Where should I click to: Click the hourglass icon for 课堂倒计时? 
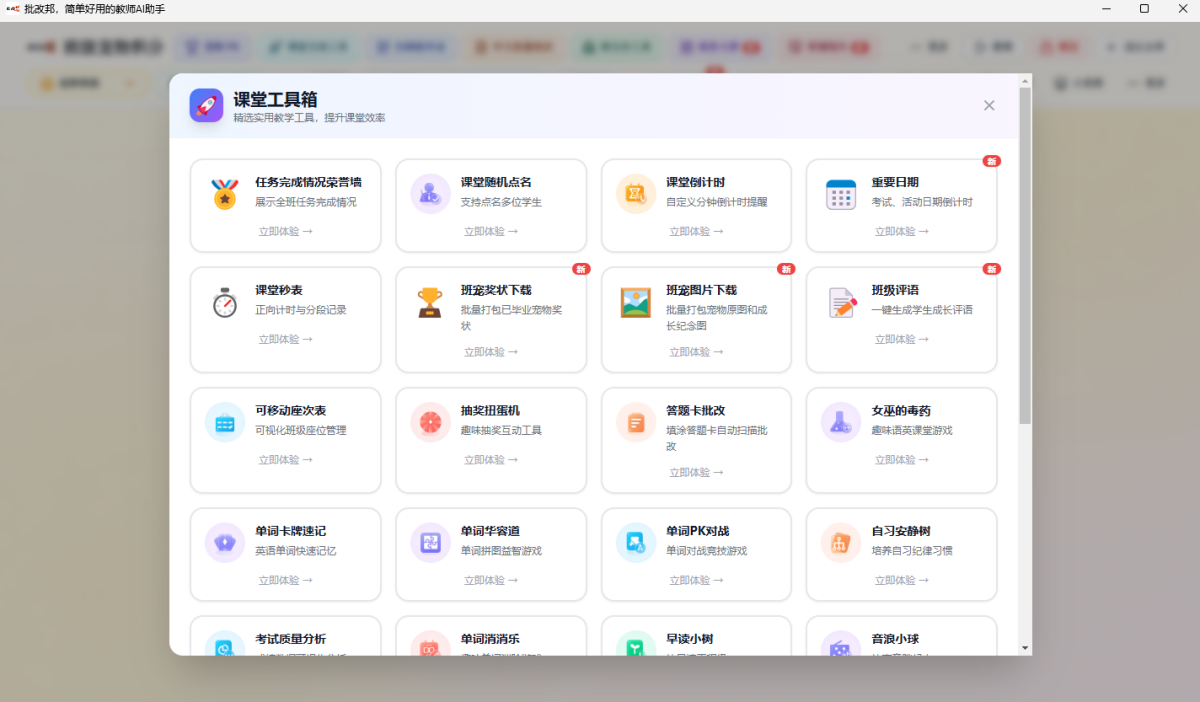[x=636, y=194]
